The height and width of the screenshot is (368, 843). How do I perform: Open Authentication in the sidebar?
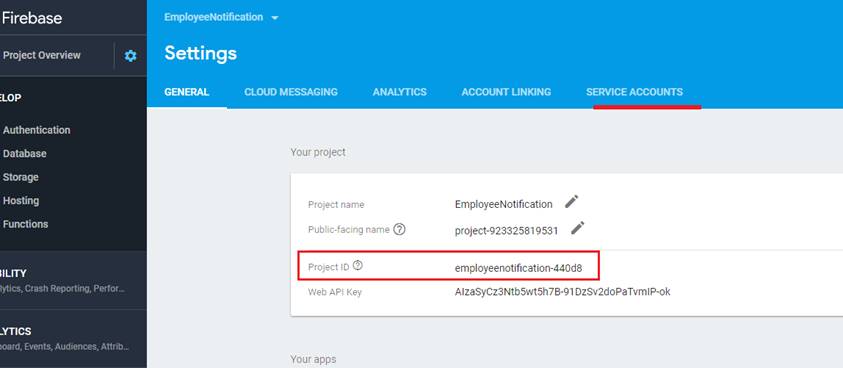point(37,130)
